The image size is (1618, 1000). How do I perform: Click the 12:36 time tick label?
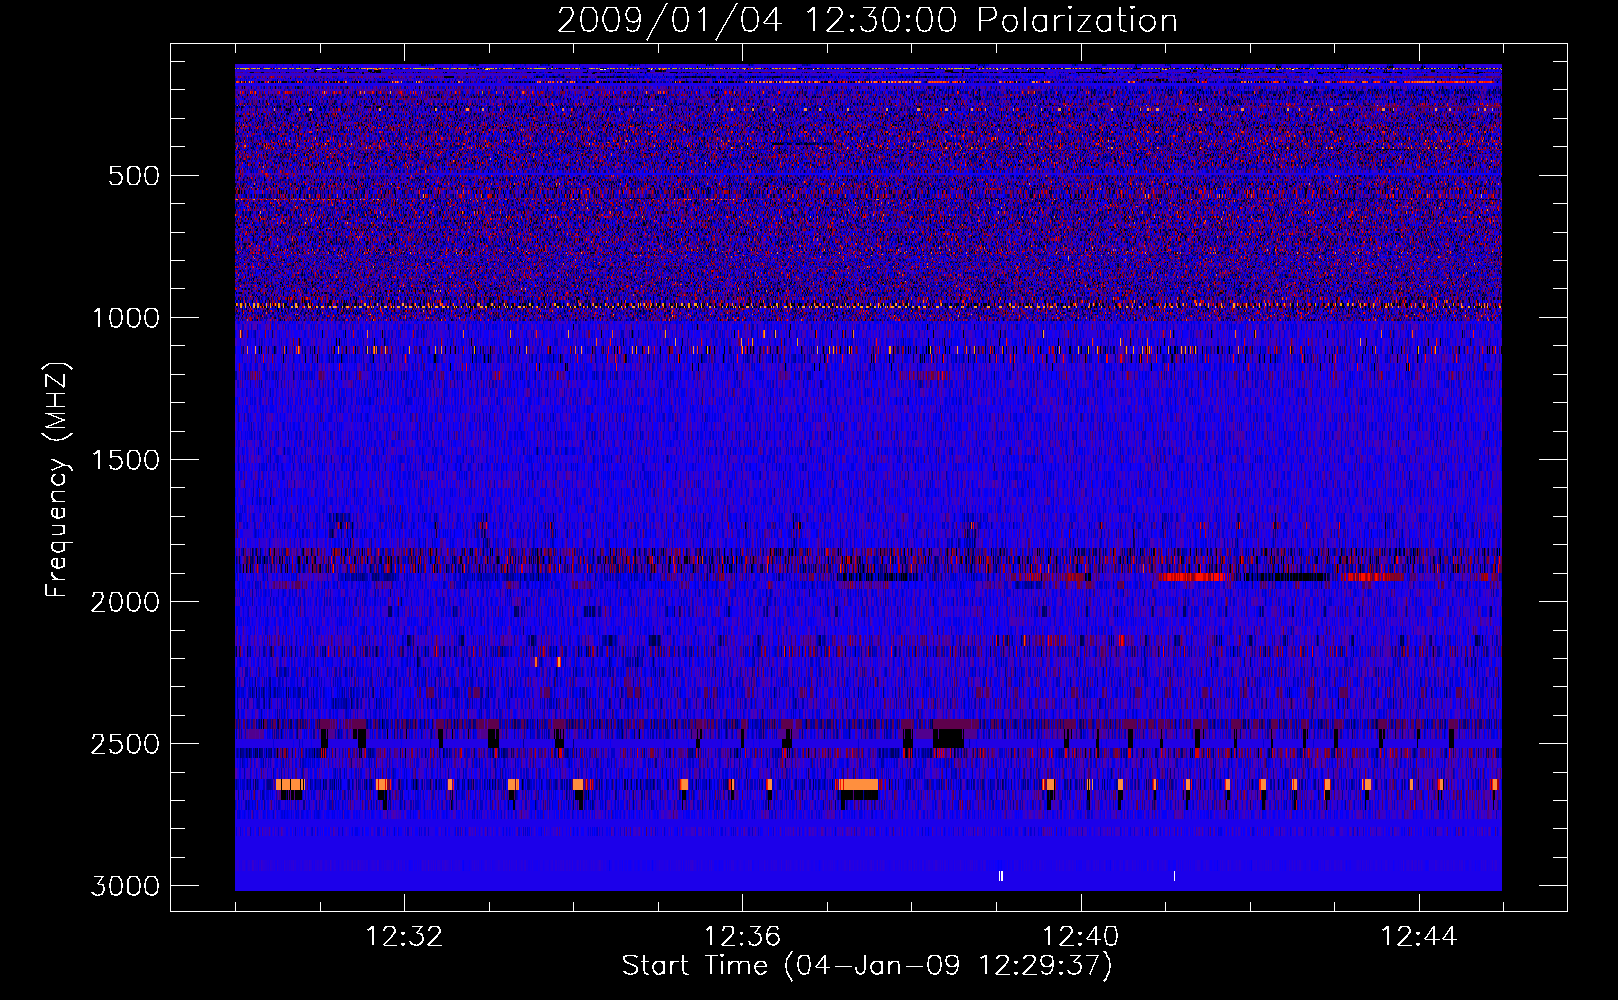[742, 937]
